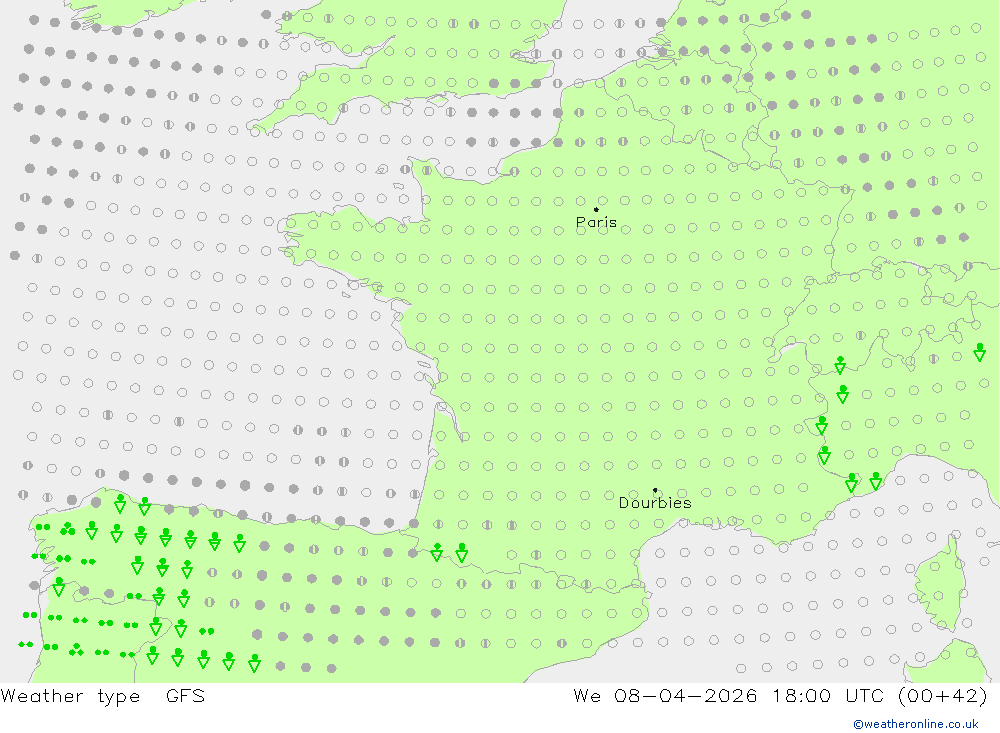This screenshot has height=733, width=1000.
Task: Click the 'Weather type' caption text
Action: 70,696
